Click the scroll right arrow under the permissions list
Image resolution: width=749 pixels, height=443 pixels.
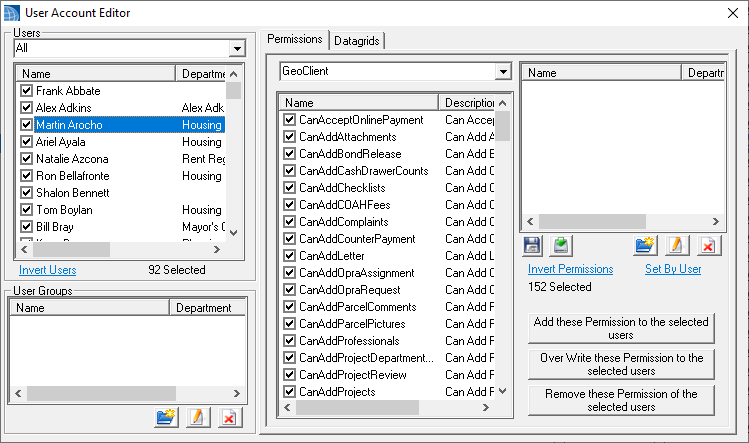pyautogui.click(x=486, y=407)
